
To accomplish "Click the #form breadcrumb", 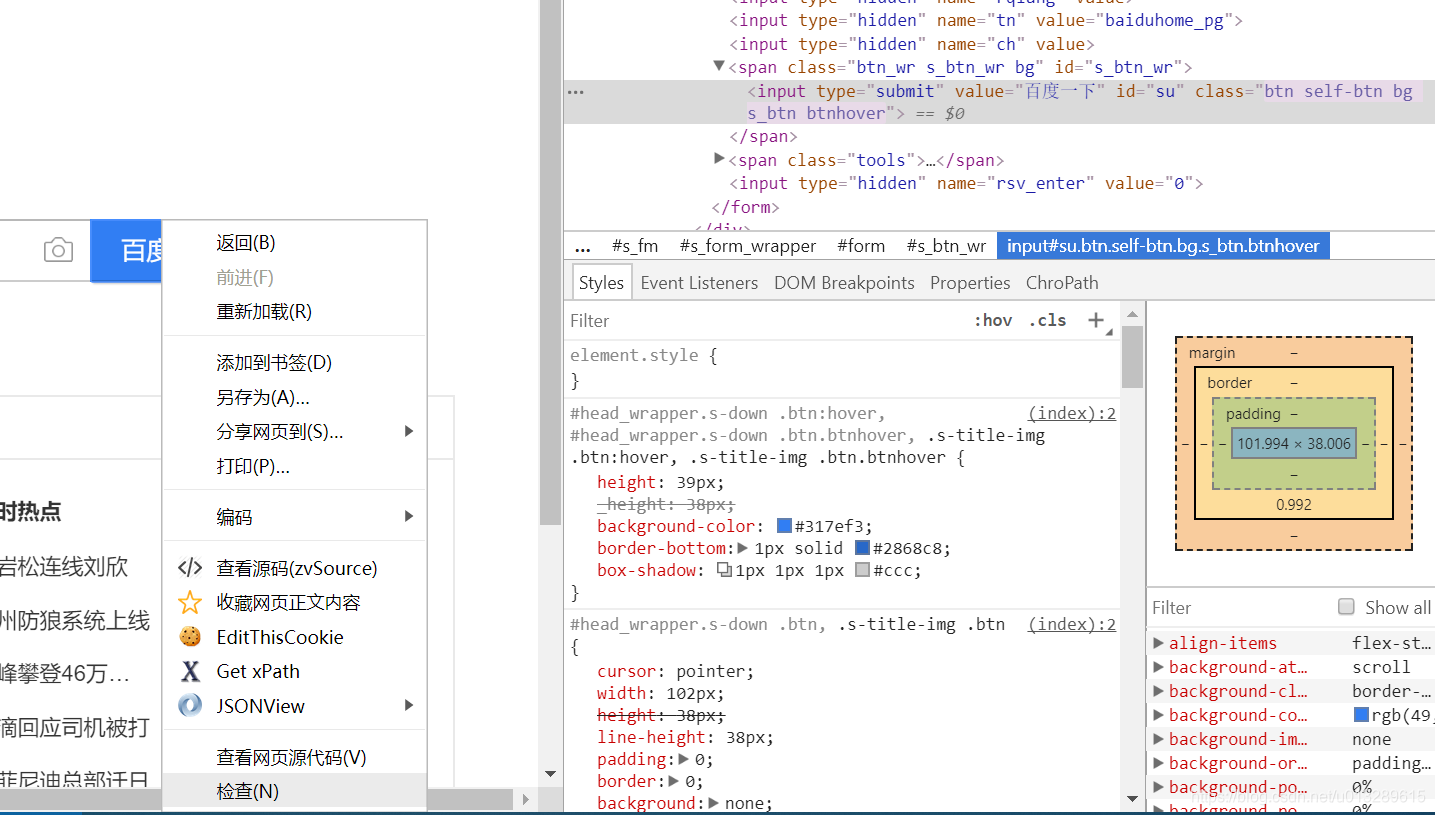I will pos(861,246).
